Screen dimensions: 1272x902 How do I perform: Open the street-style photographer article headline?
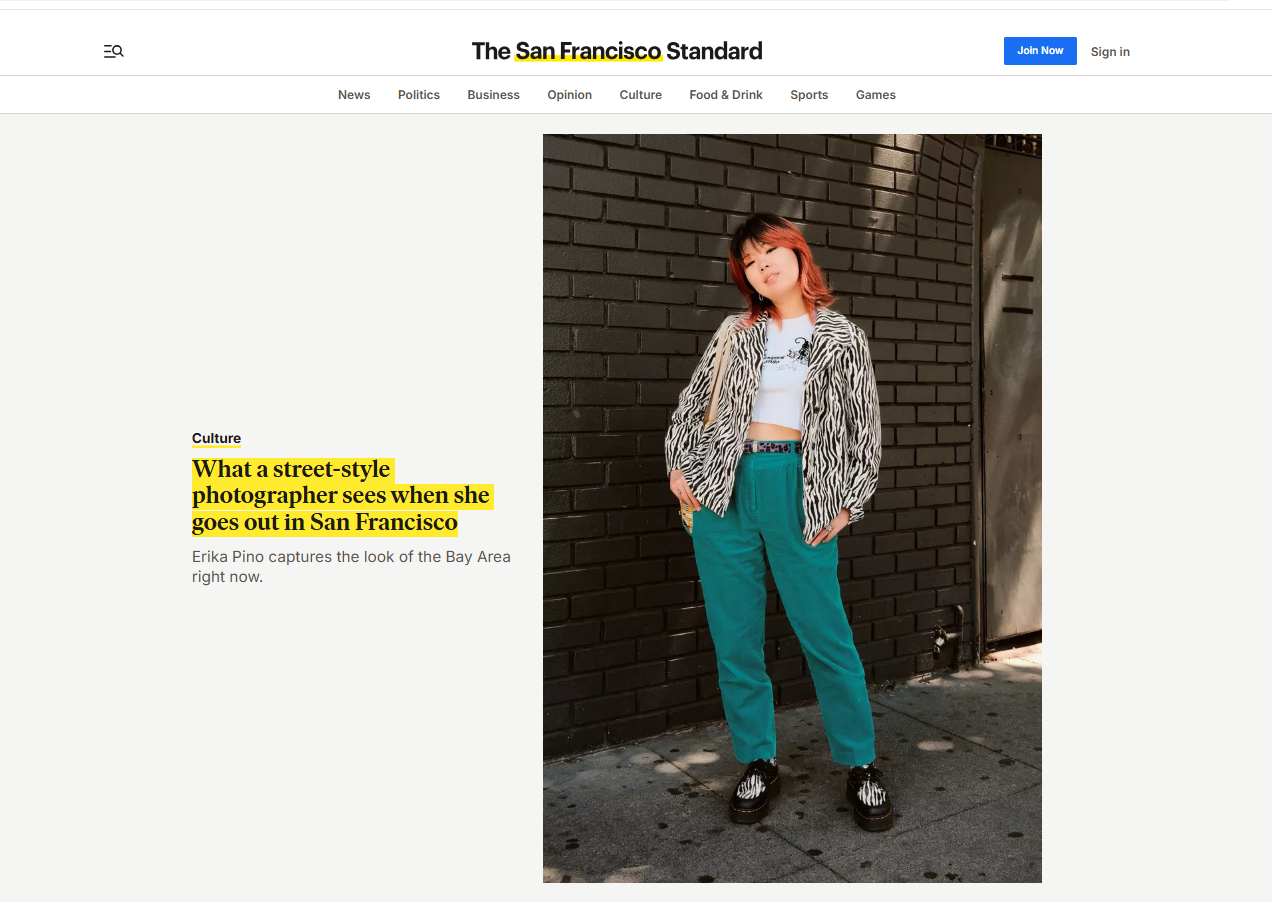coord(340,495)
